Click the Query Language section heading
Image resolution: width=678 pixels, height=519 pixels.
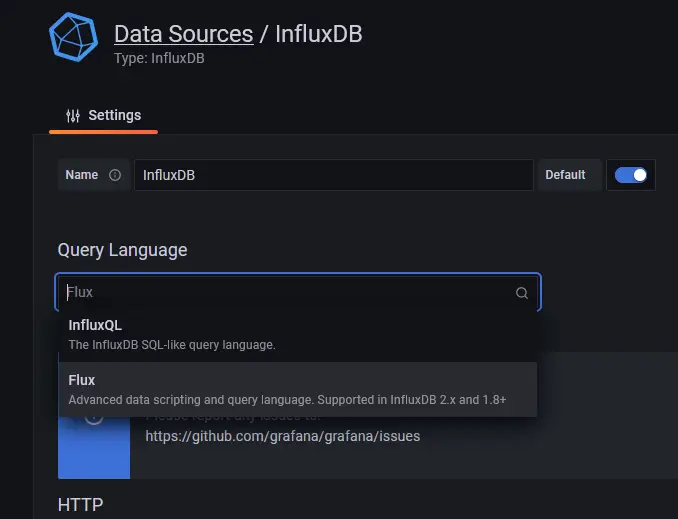(122, 250)
